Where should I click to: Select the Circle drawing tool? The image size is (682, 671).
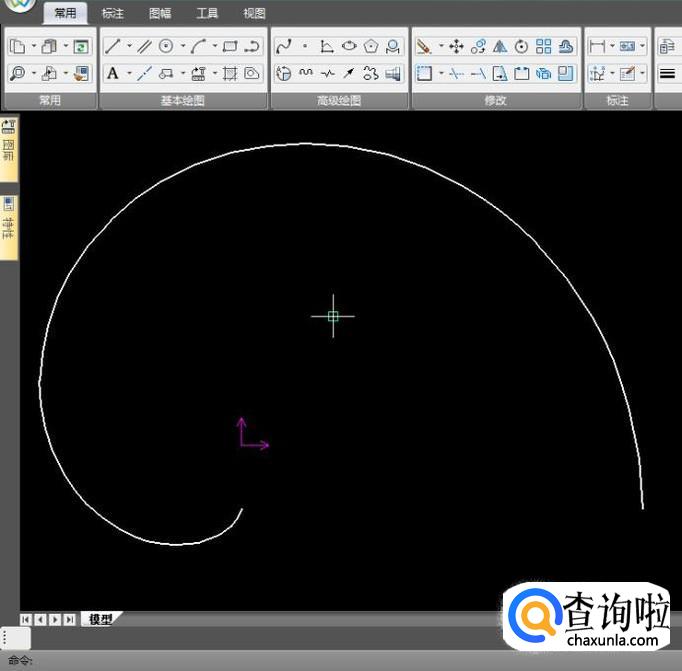pos(167,46)
